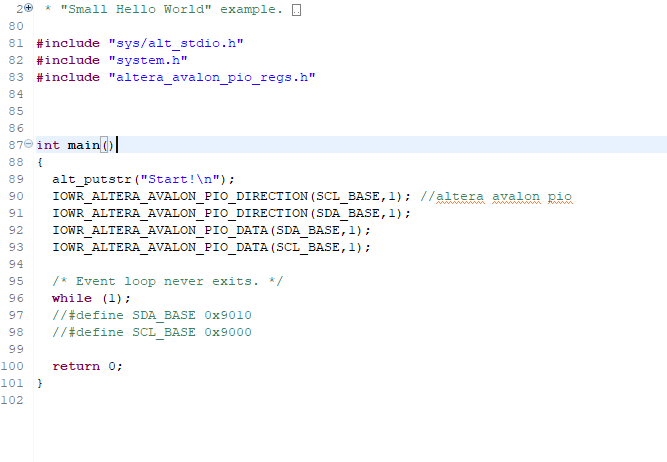
Task: Click the '//#define SDA_BASE 0x9010' comment
Action: (x=152, y=316)
